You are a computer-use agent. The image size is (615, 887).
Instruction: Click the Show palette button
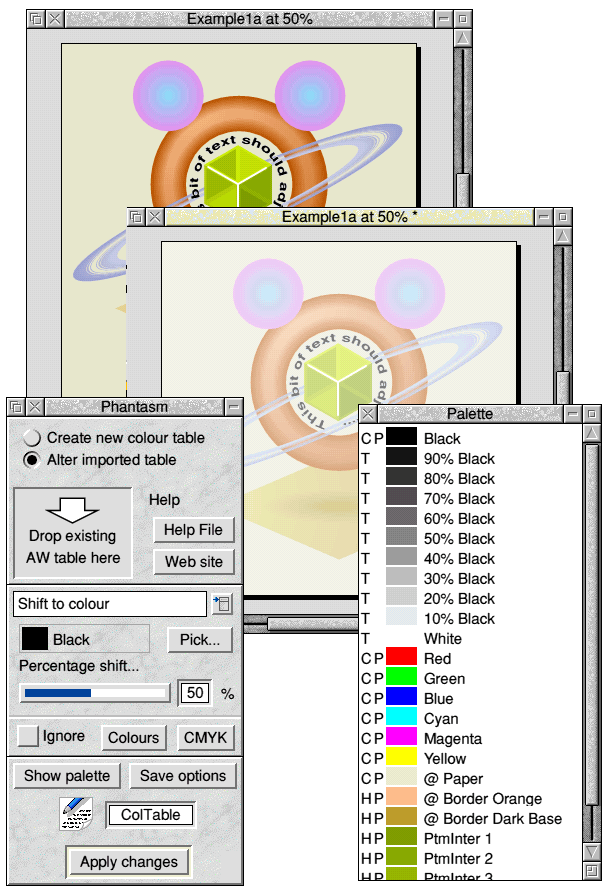coord(67,776)
